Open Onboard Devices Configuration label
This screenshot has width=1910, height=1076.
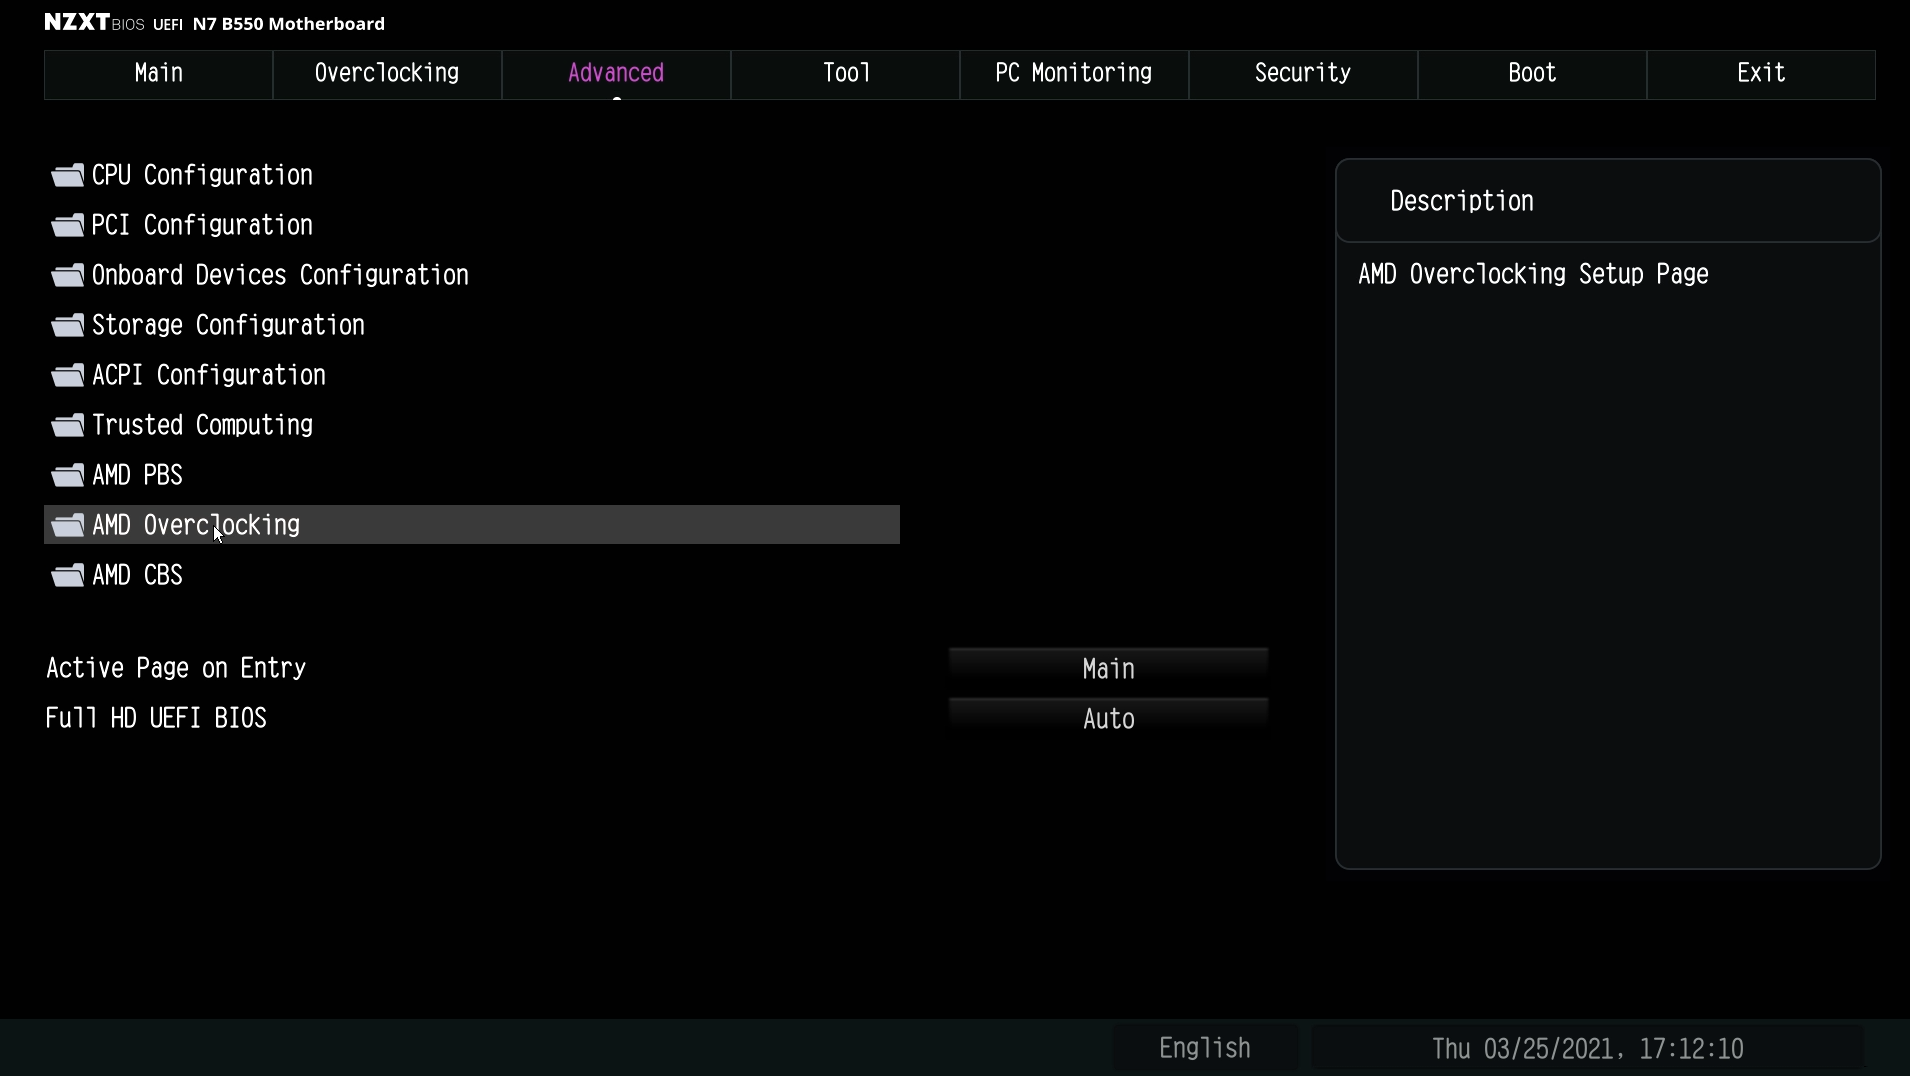coord(280,276)
